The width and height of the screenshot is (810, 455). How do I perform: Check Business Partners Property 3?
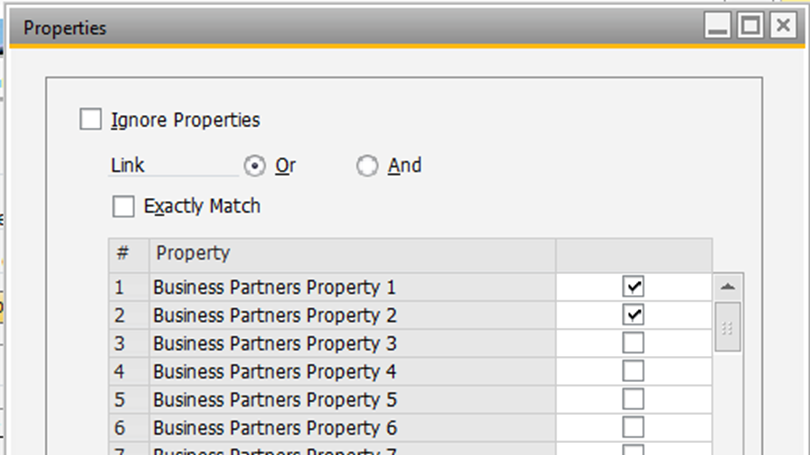coord(634,343)
